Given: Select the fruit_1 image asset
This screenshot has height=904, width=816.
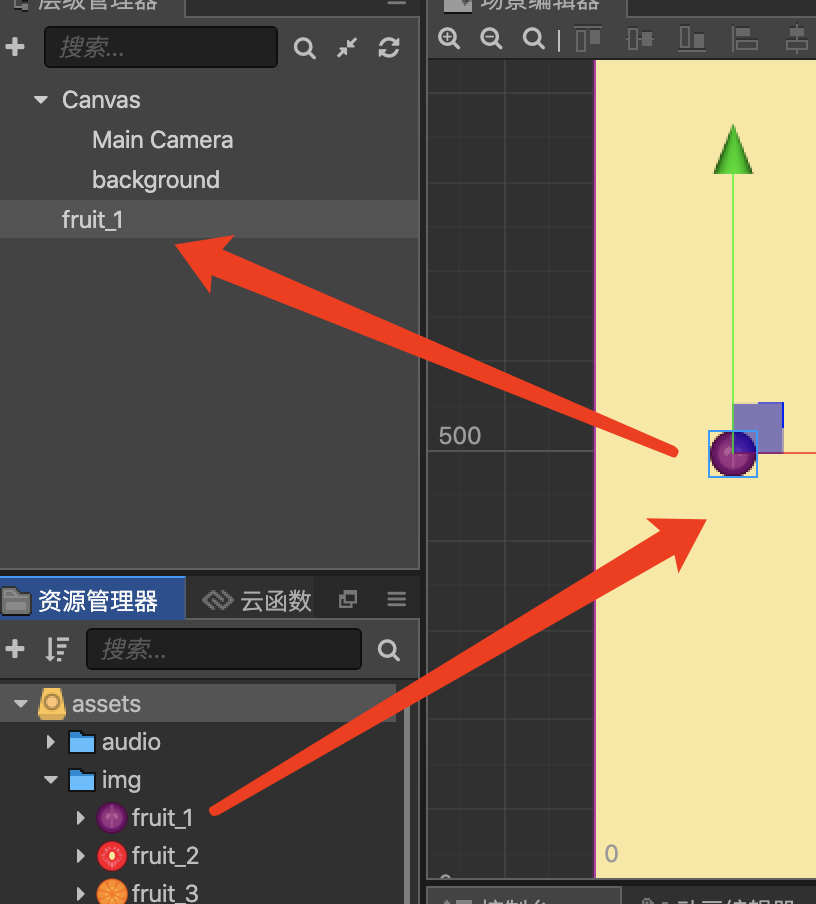Looking at the screenshot, I should (162, 818).
